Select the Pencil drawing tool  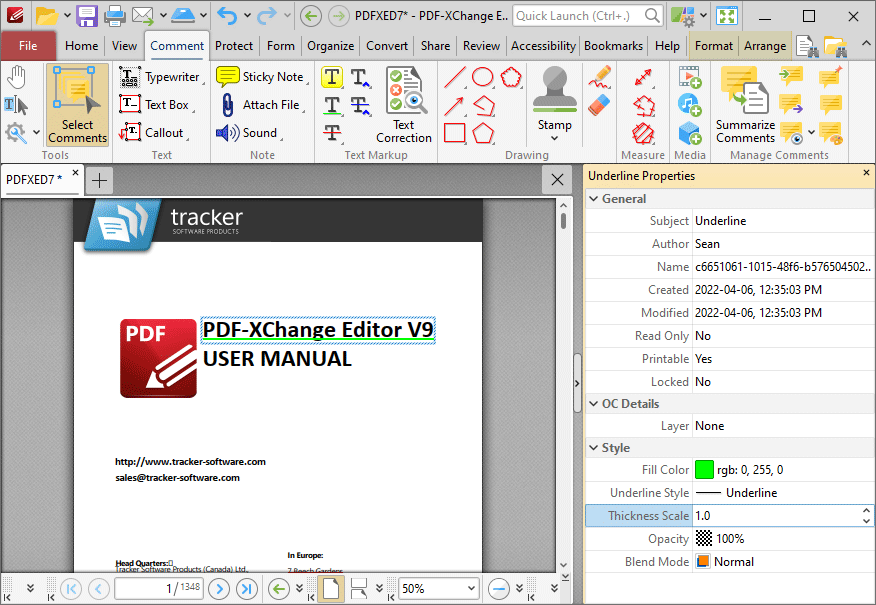599,77
